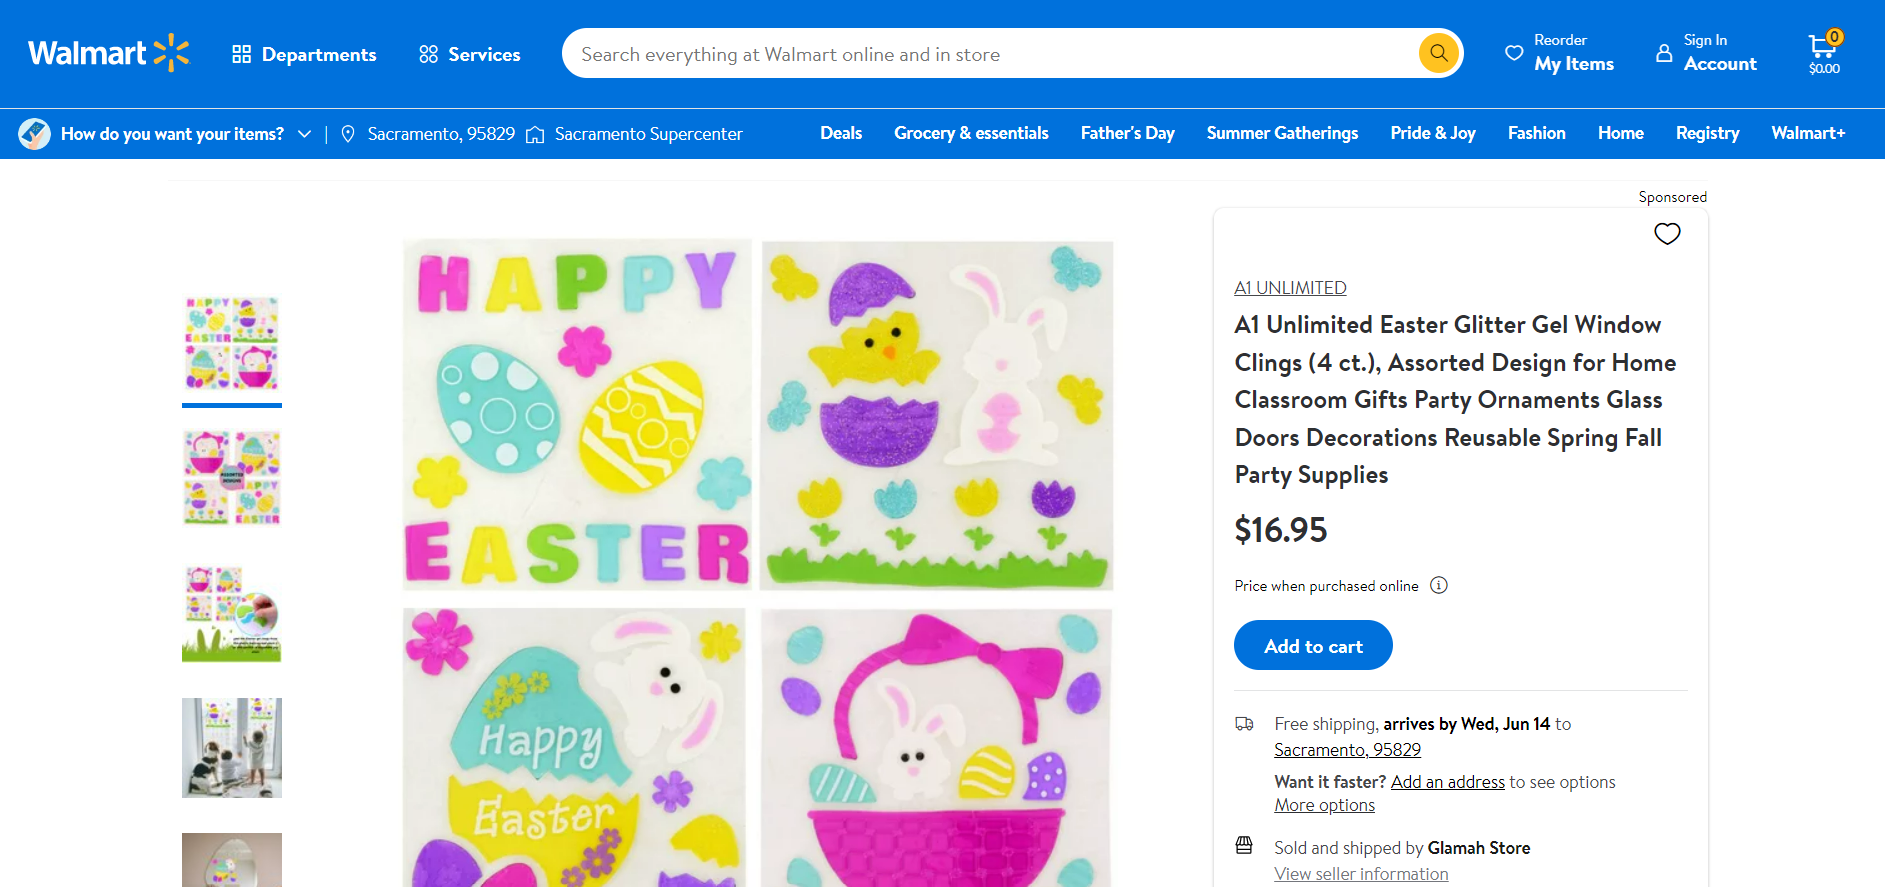Click the price info circle icon
Image resolution: width=1885 pixels, height=887 pixels.
point(1438,585)
